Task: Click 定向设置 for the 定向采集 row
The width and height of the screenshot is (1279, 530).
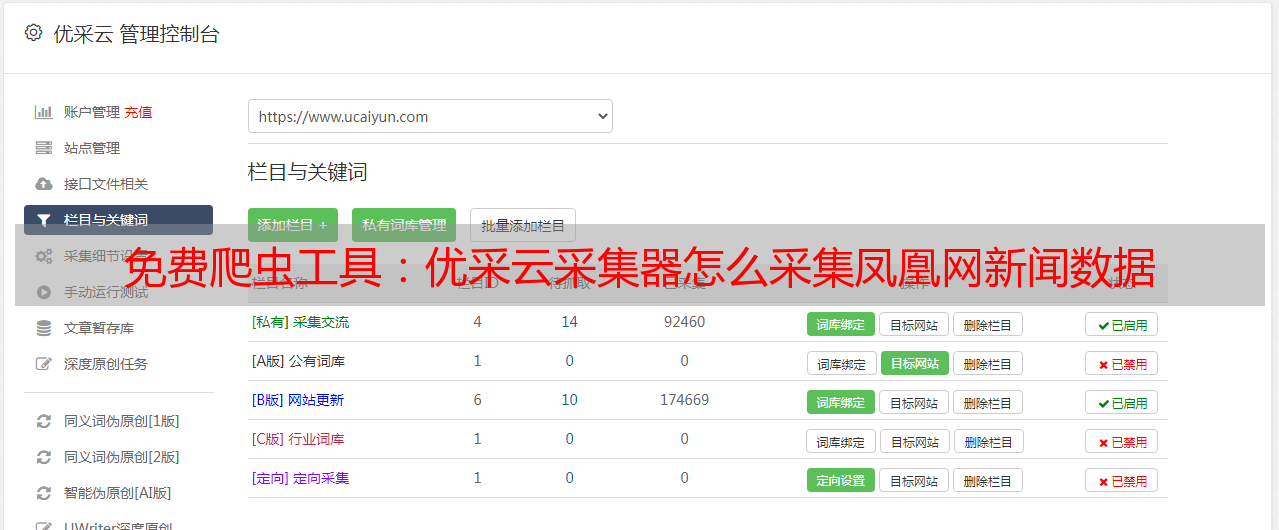Action: [x=841, y=480]
